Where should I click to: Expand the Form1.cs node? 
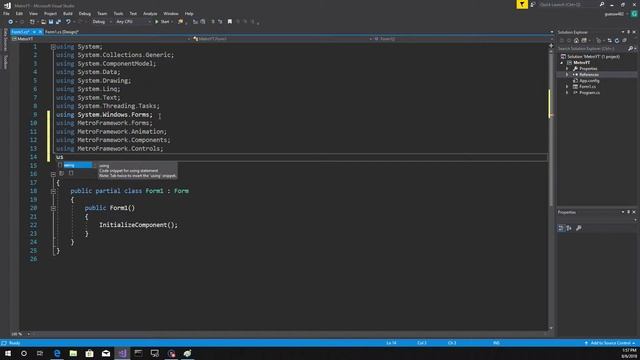click(567, 87)
